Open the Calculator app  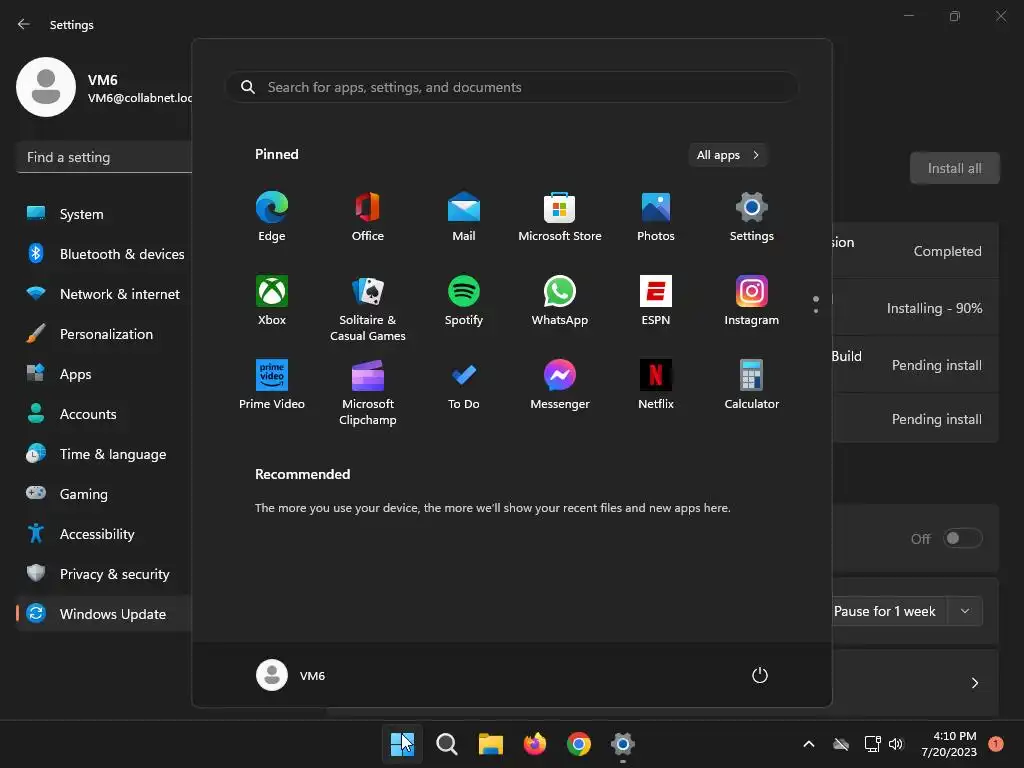point(752,385)
